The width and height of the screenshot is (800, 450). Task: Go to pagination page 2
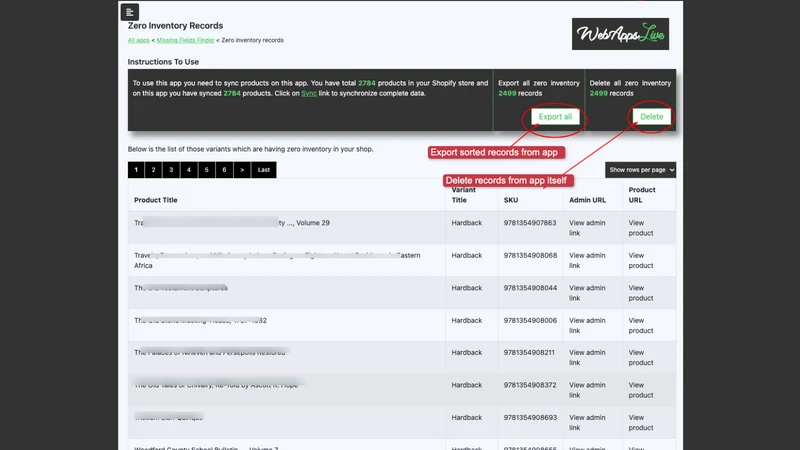(x=154, y=170)
